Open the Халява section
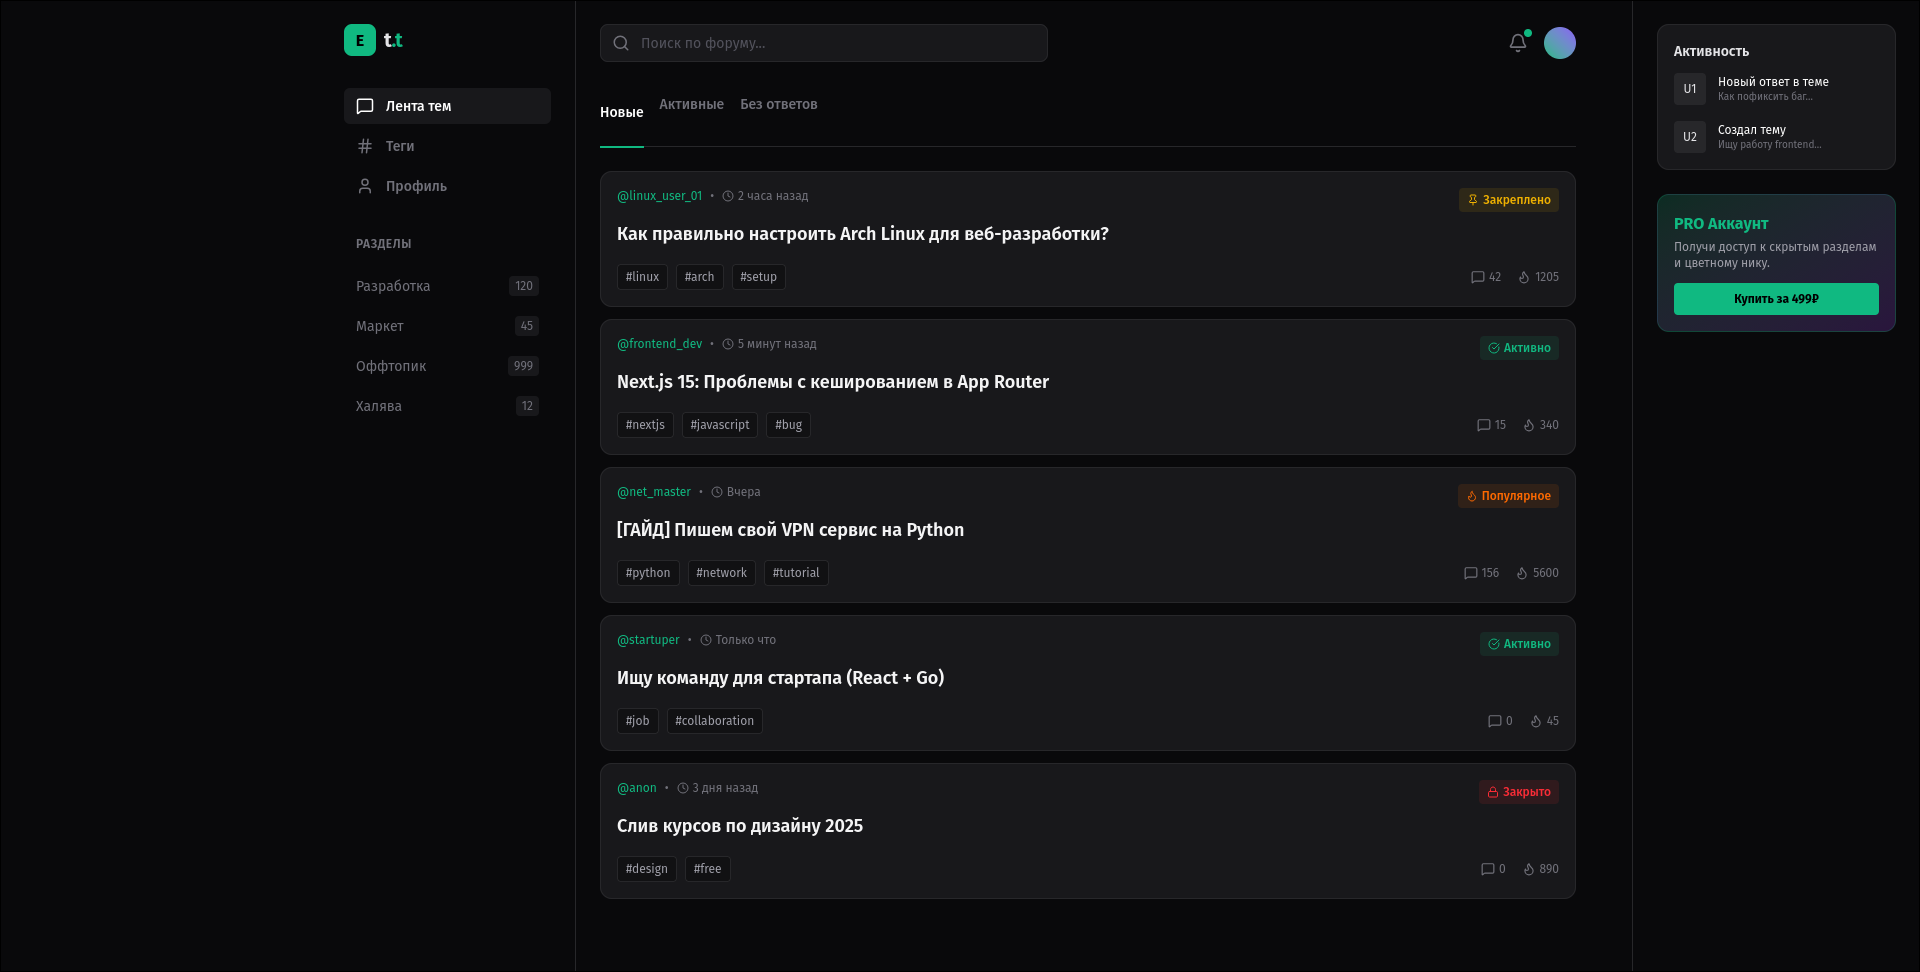The image size is (1920, 972). (379, 406)
